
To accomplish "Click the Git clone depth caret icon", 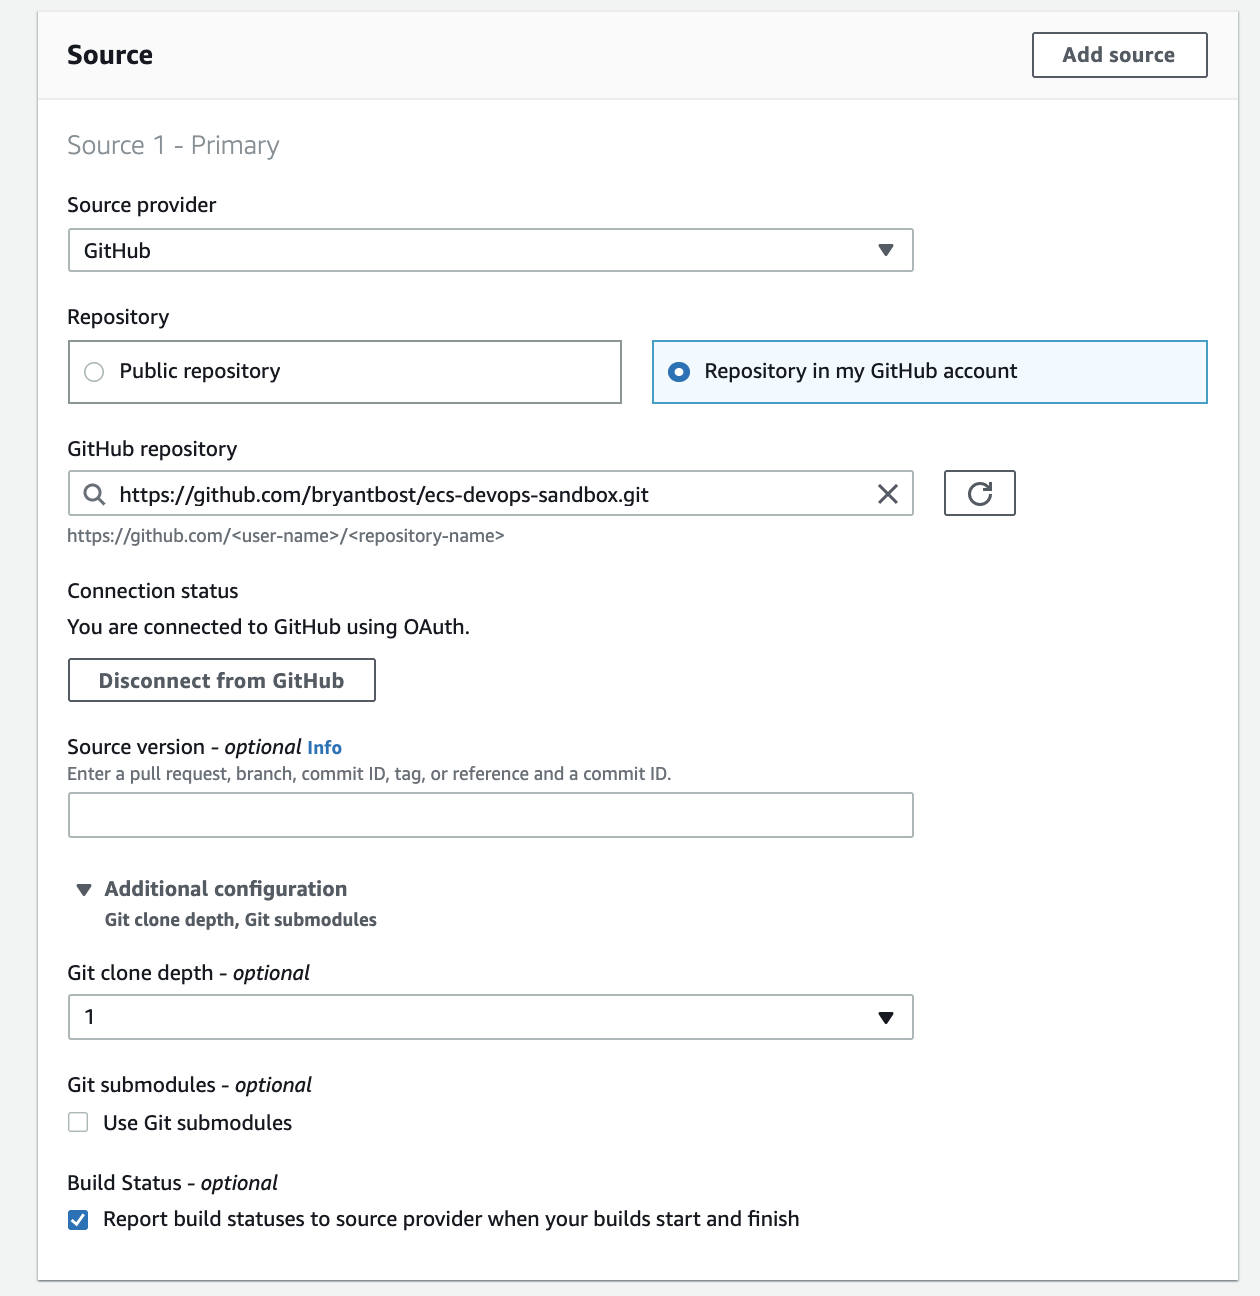I will pos(886,1016).
